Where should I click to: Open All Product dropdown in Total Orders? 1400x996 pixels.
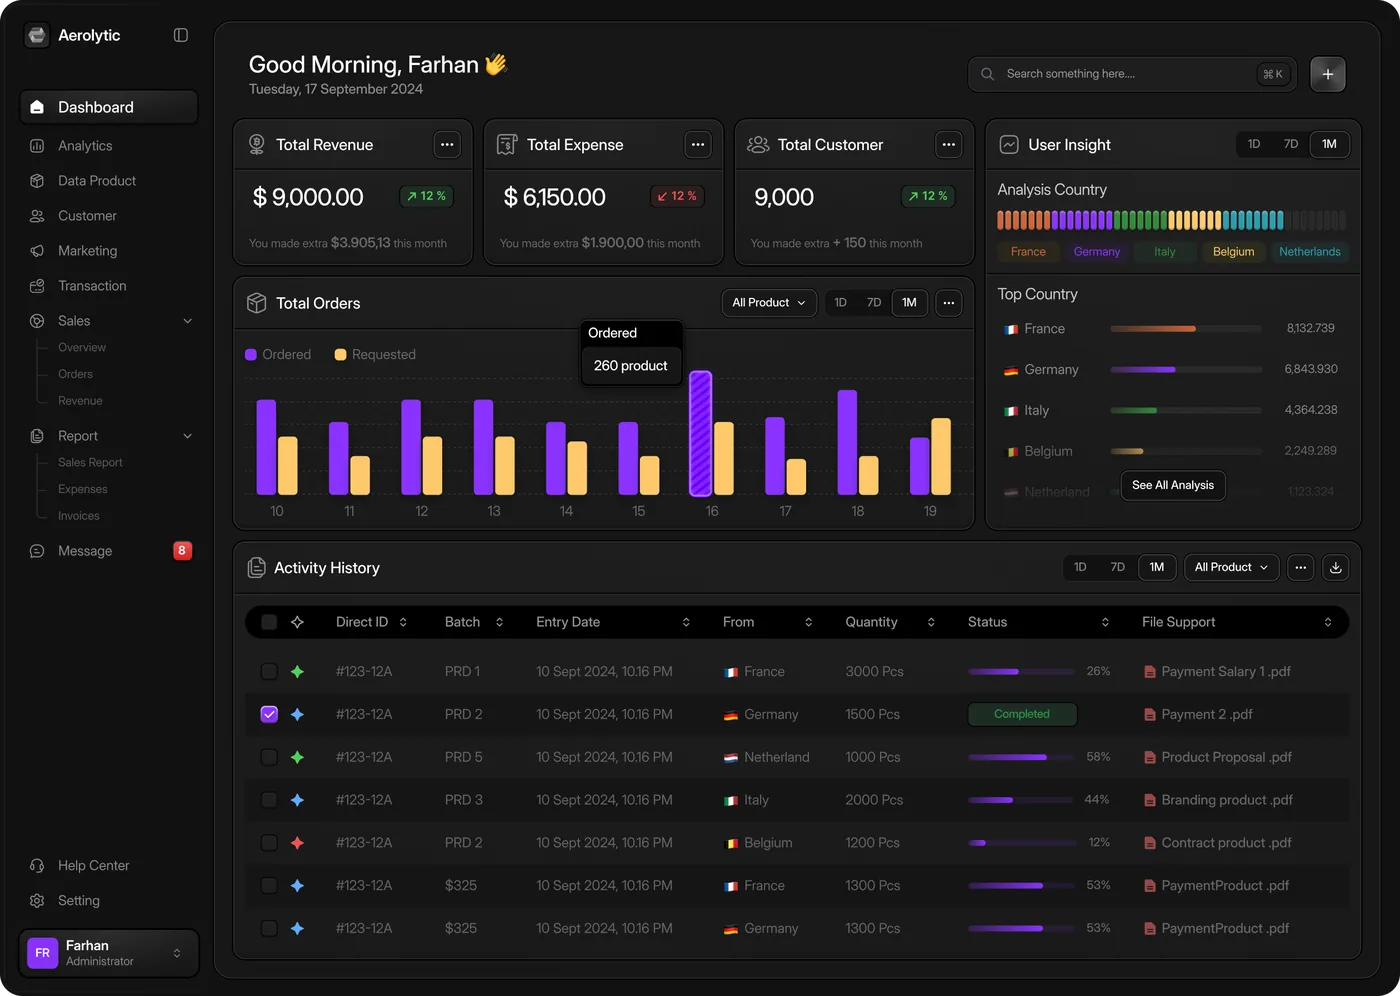pos(769,303)
